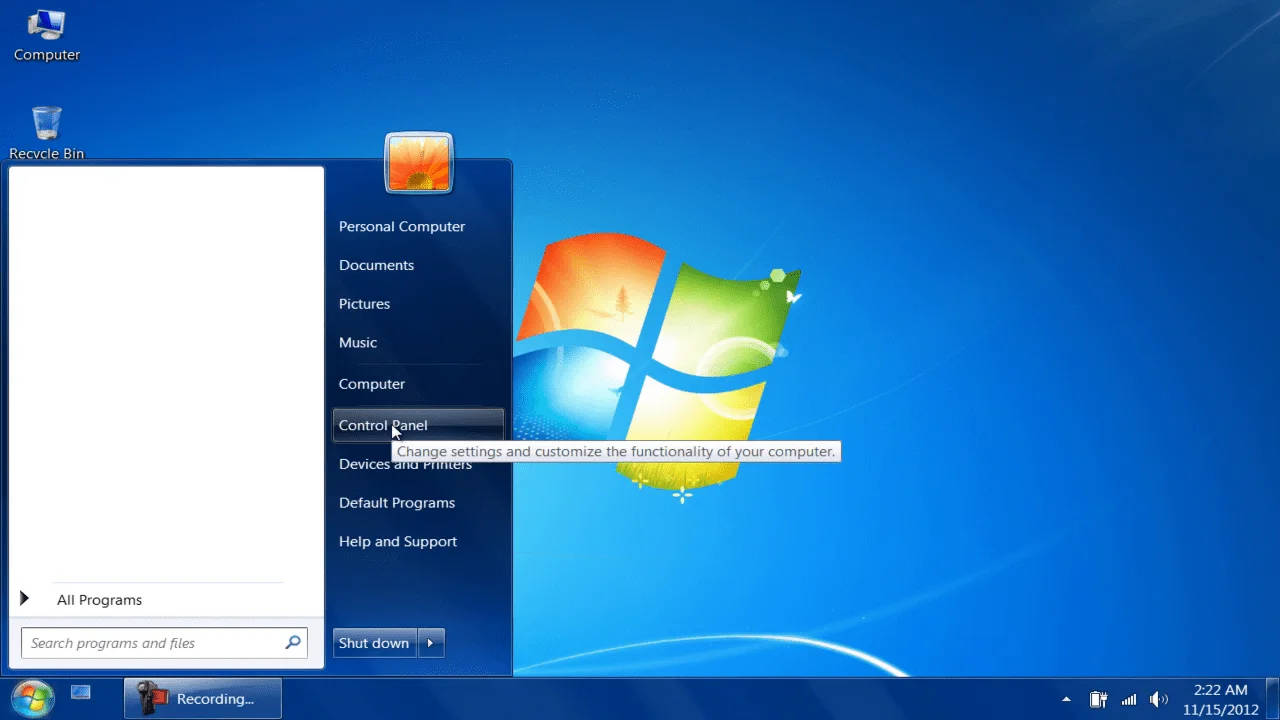Open Music from the Start menu

[x=418, y=343]
